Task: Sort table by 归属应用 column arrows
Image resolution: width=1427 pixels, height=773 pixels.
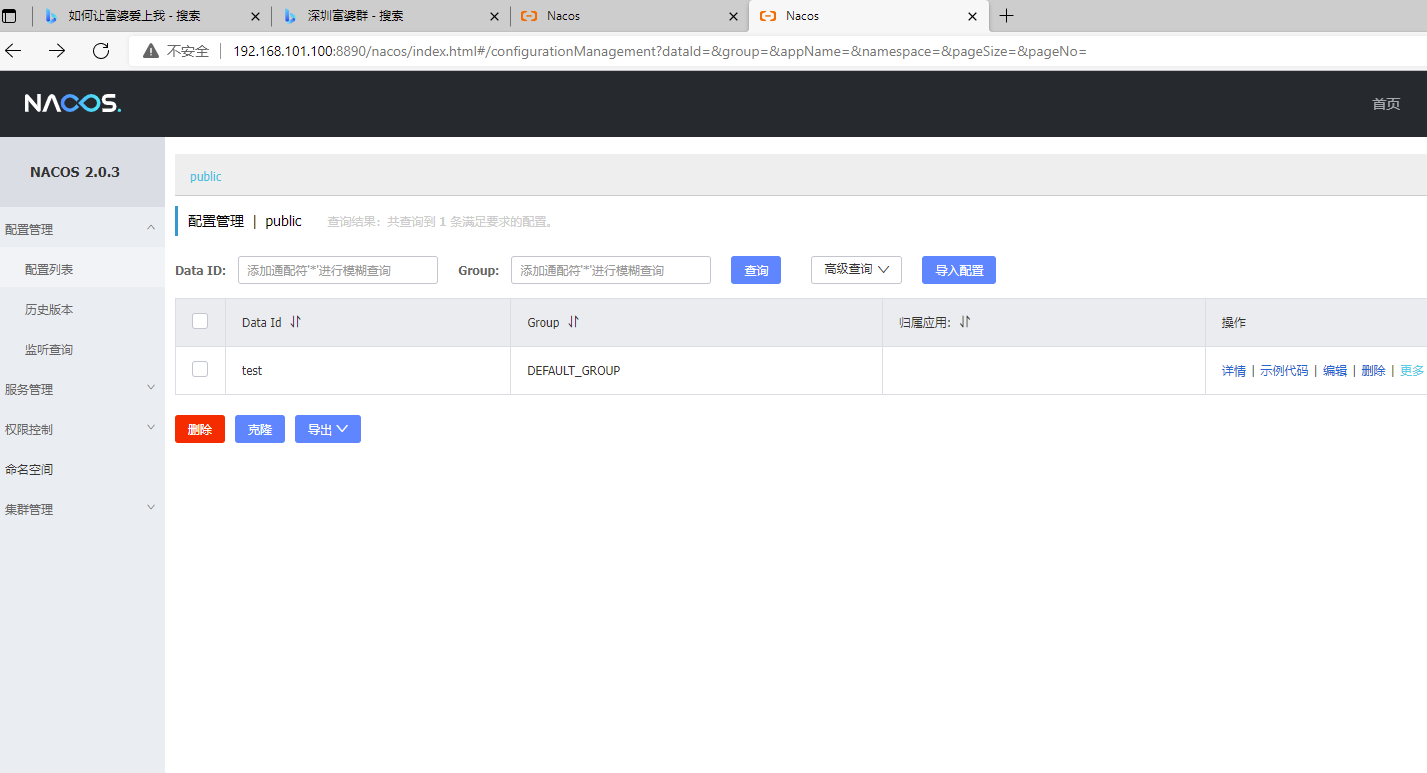Action: [x=965, y=322]
